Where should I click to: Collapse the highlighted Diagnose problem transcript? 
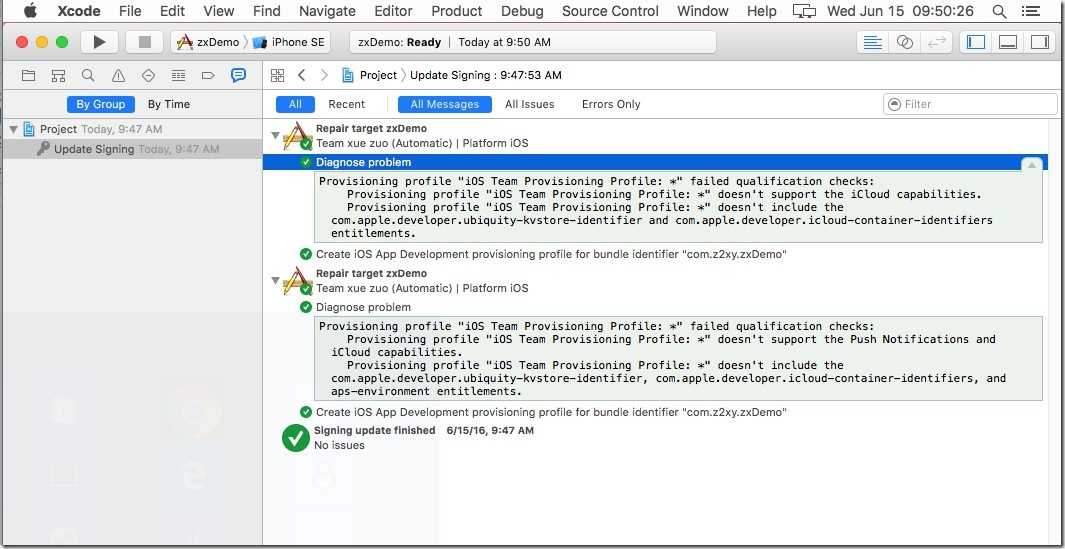click(x=1031, y=164)
